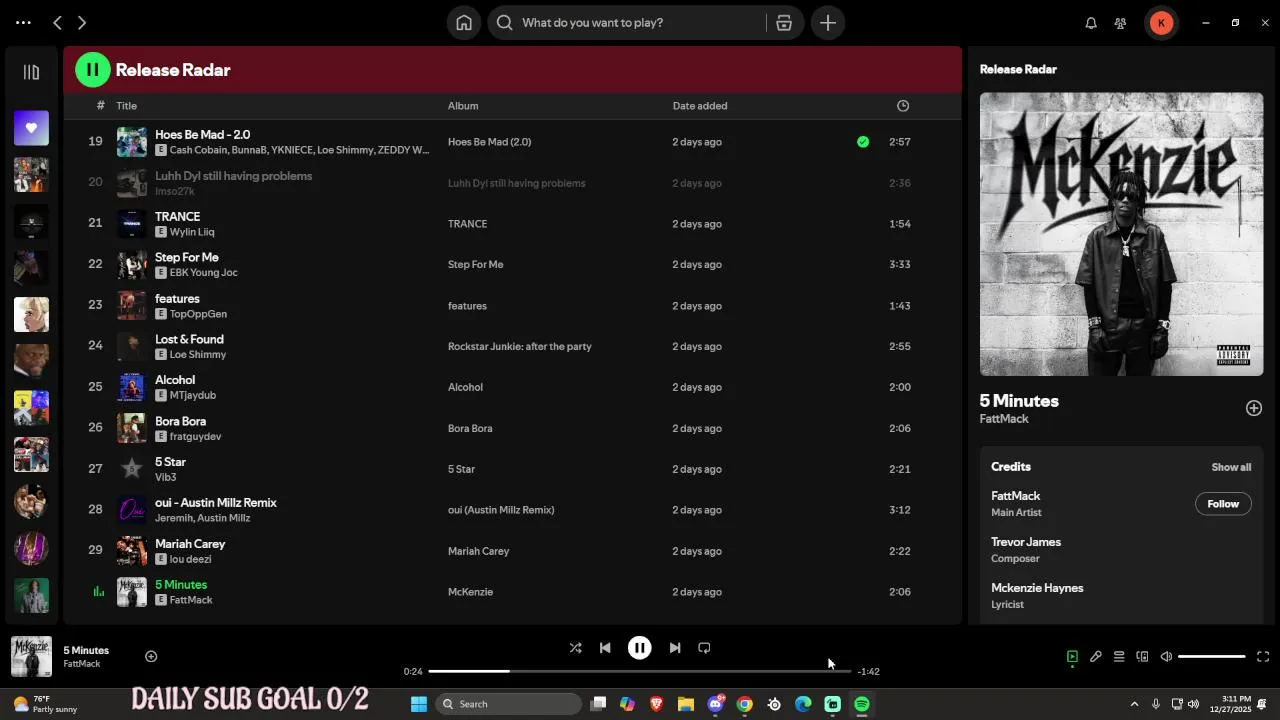Skip to previous track
Image resolution: width=1280 pixels, height=720 pixels.
pyautogui.click(x=605, y=648)
